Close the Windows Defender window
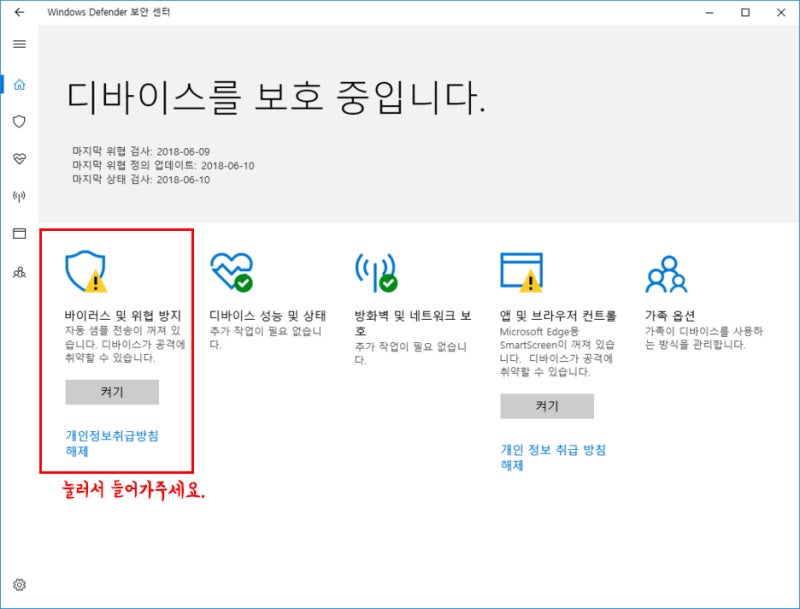The image size is (800, 609). click(781, 12)
